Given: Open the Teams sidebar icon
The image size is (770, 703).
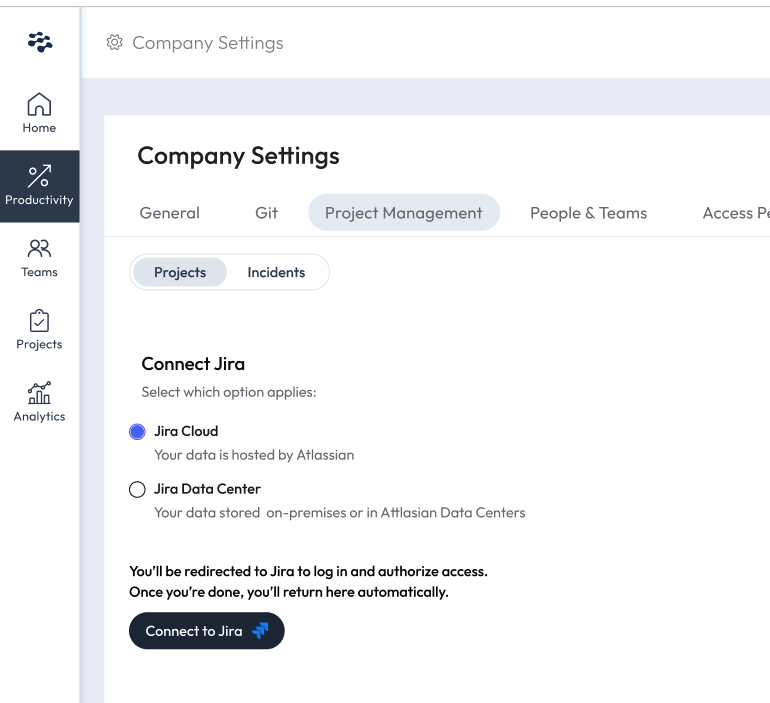Looking at the screenshot, I should point(39,248).
